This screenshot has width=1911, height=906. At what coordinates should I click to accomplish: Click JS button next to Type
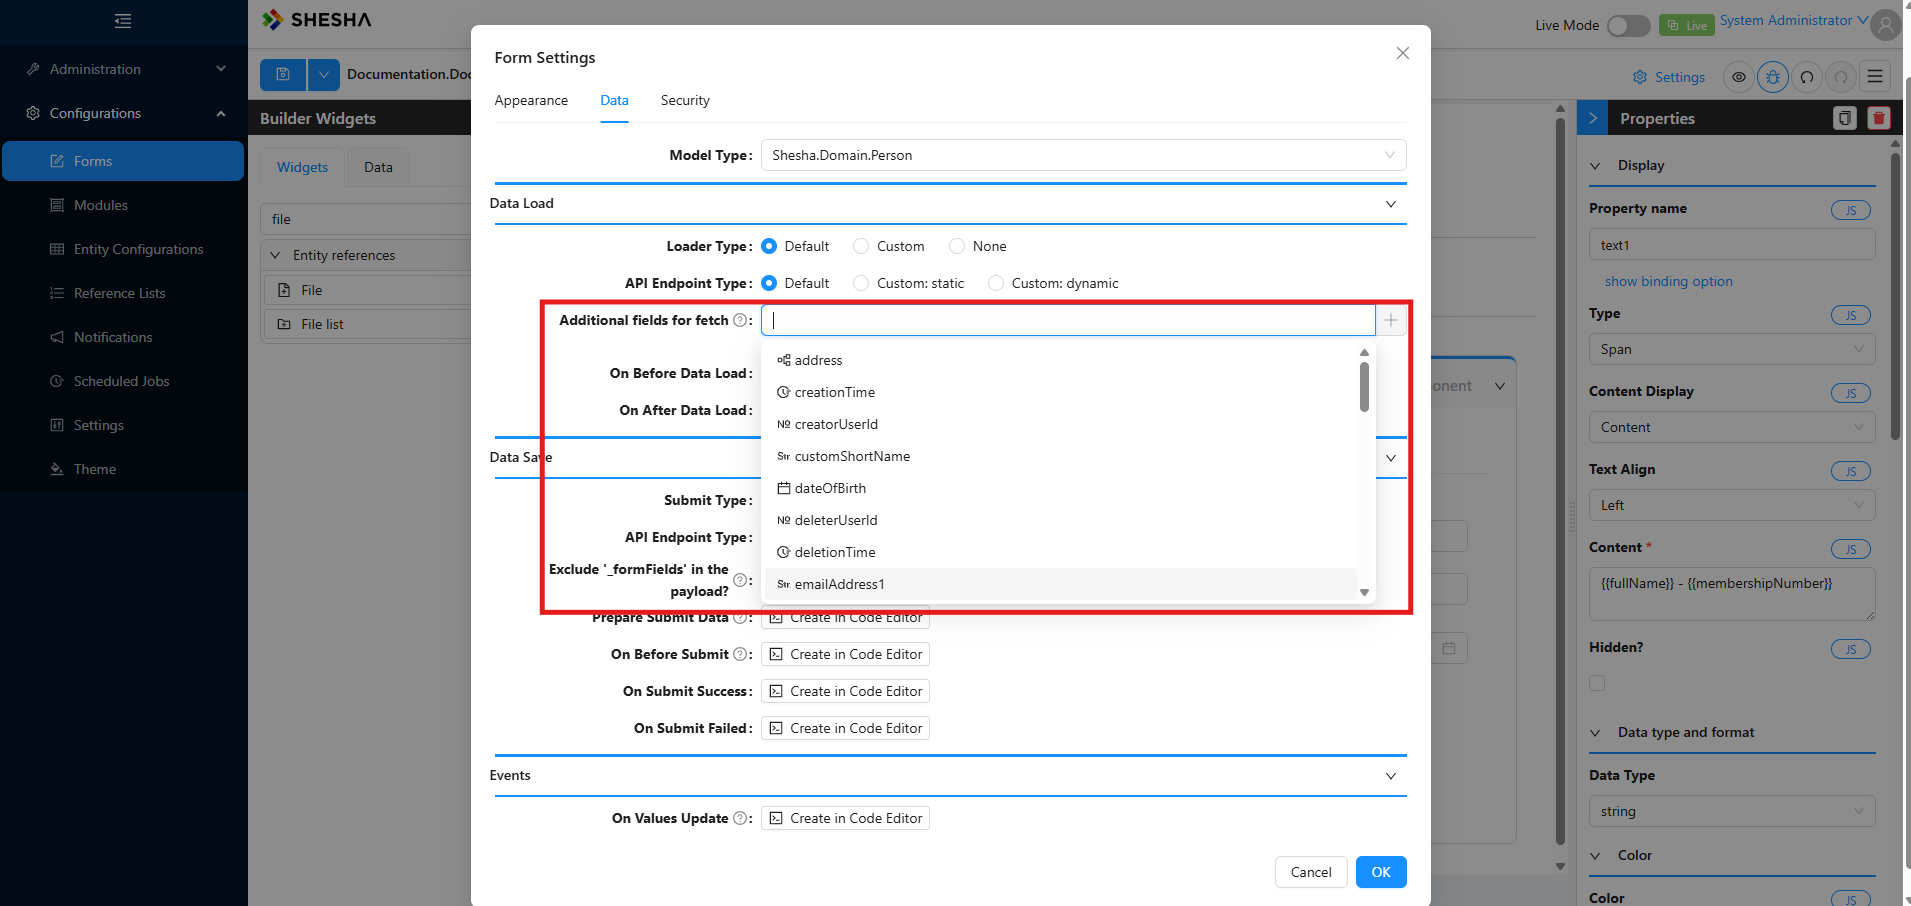[1851, 315]
